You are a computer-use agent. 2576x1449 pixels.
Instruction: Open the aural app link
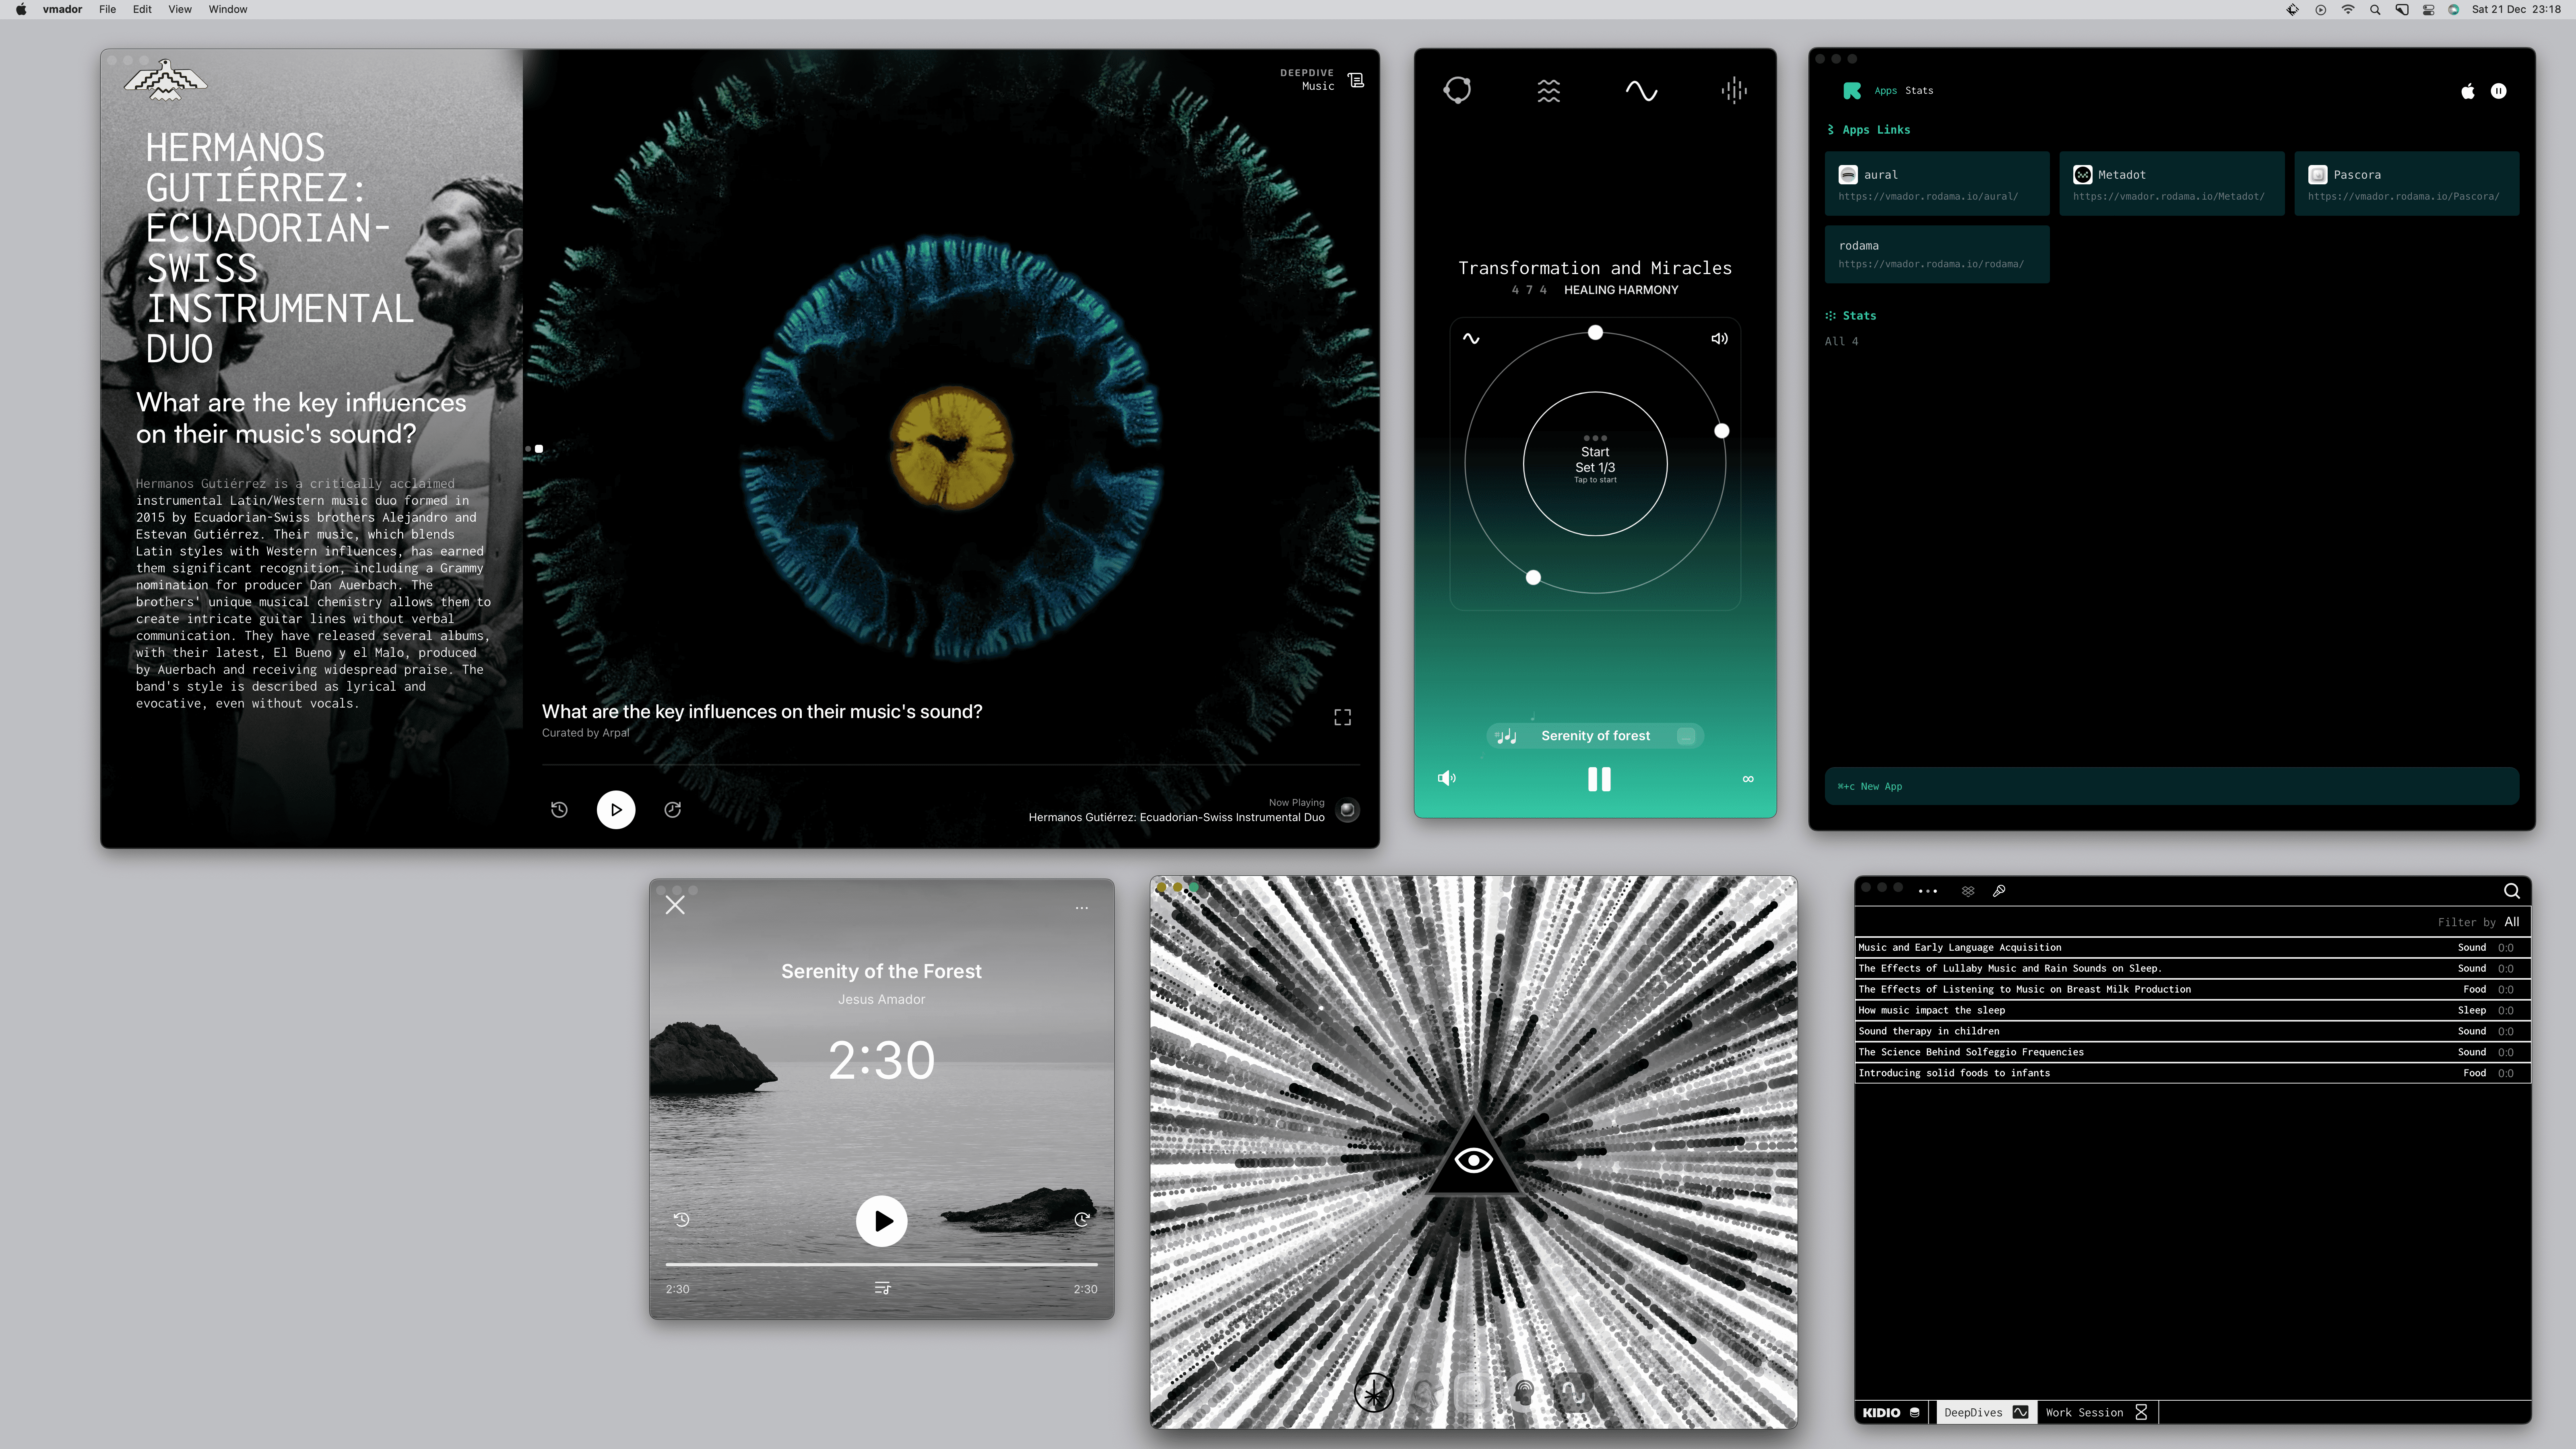click(x=1936, y=184)
